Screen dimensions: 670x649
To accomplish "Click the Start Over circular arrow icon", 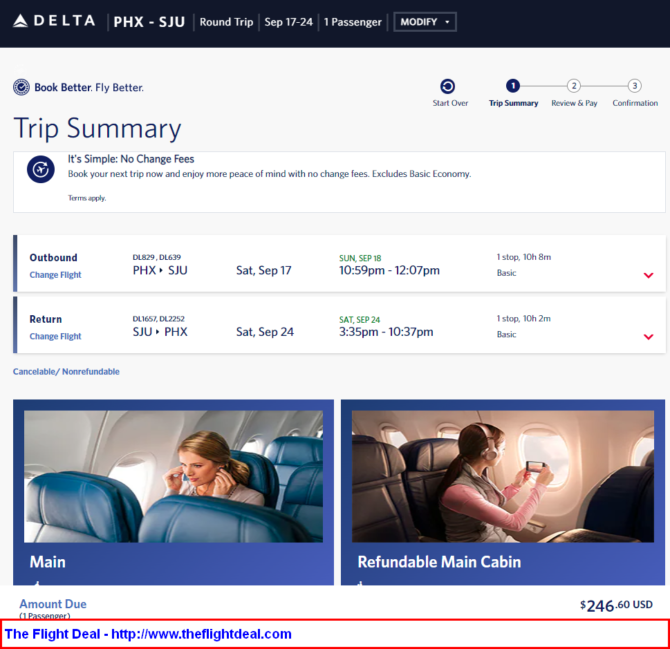I will coord(447,86).
